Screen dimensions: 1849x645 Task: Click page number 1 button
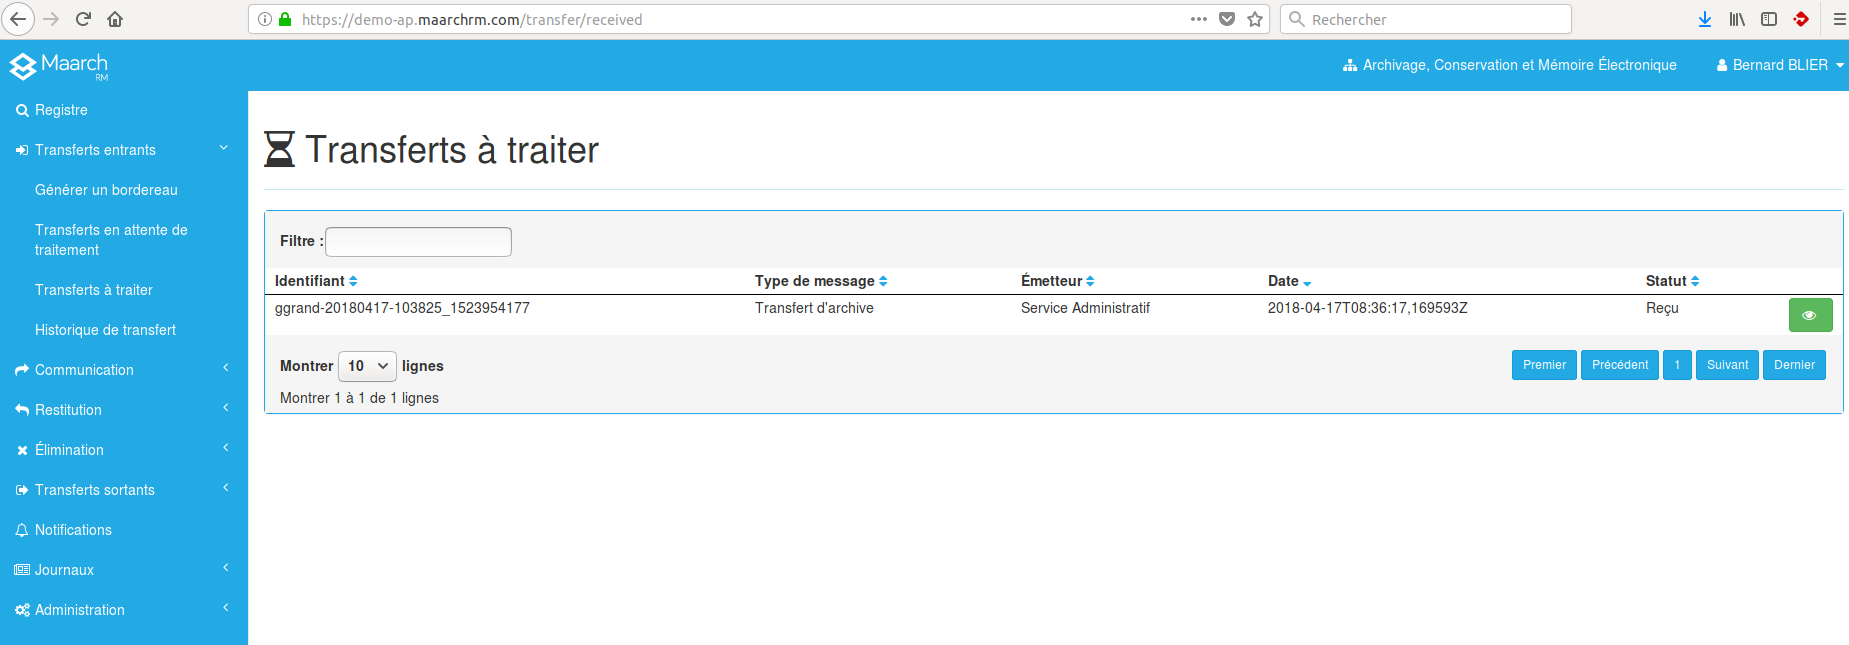[1677, 365]
